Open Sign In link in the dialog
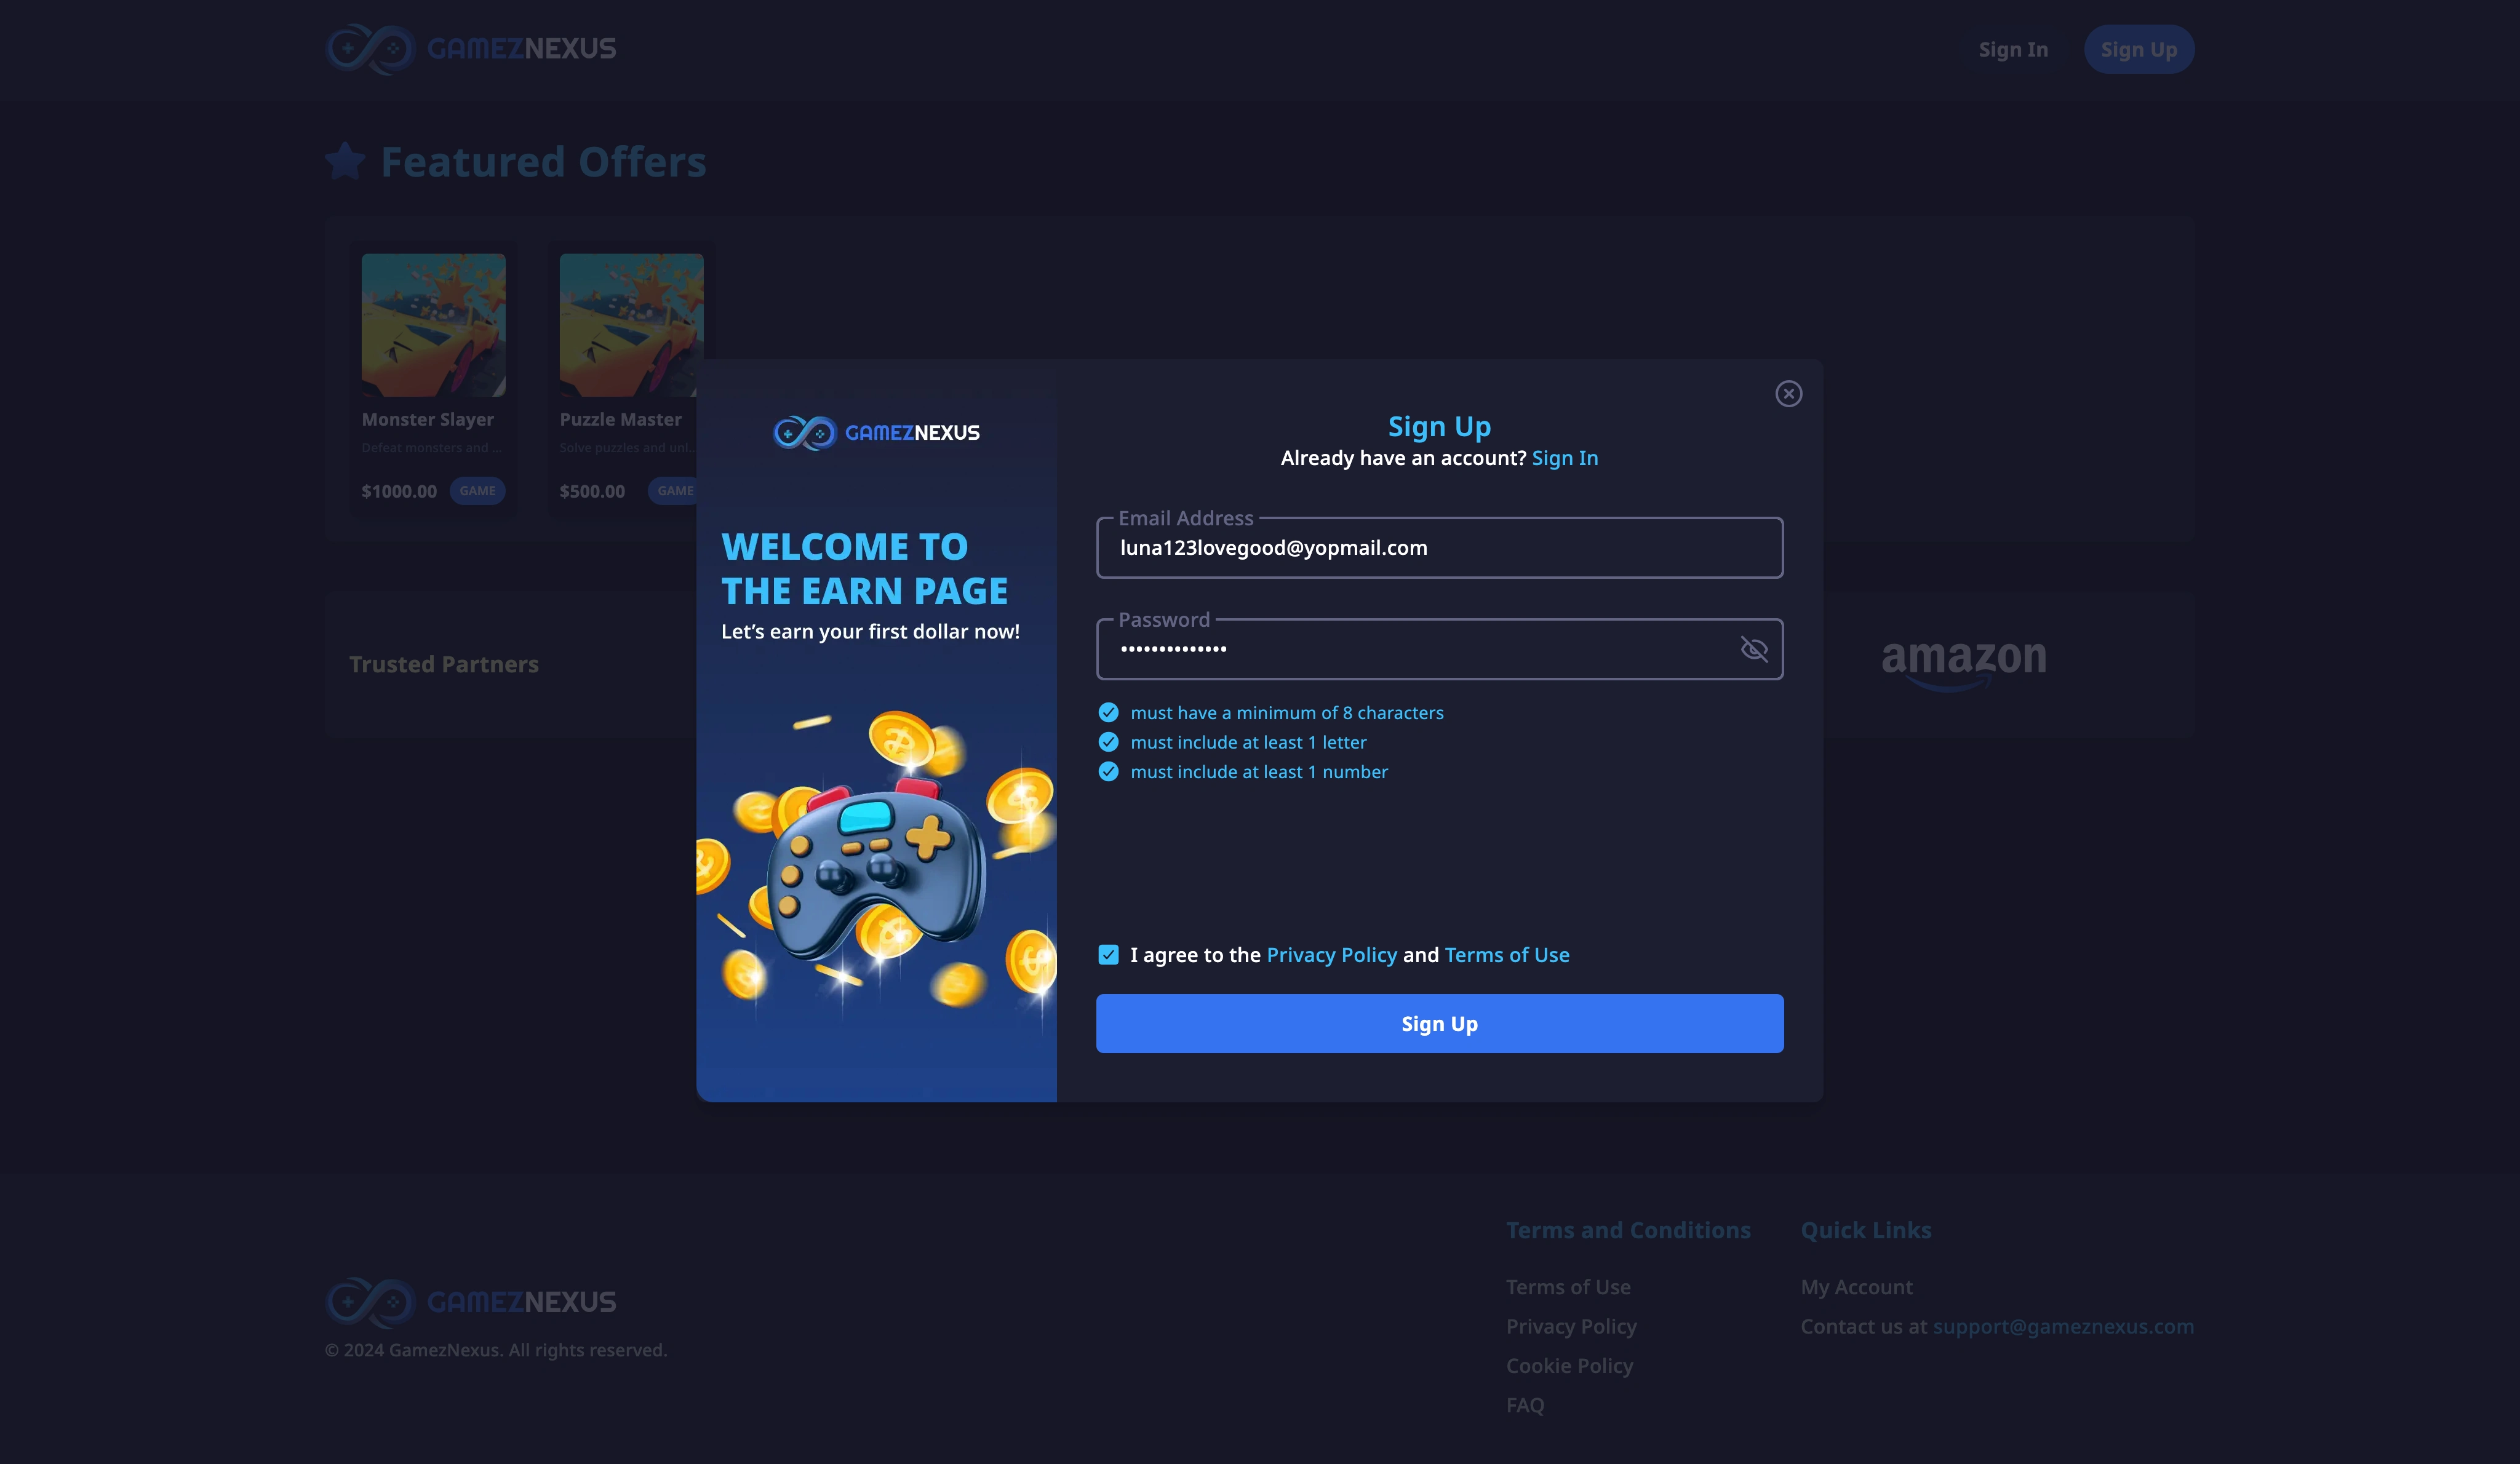 tap(1564, 458)
